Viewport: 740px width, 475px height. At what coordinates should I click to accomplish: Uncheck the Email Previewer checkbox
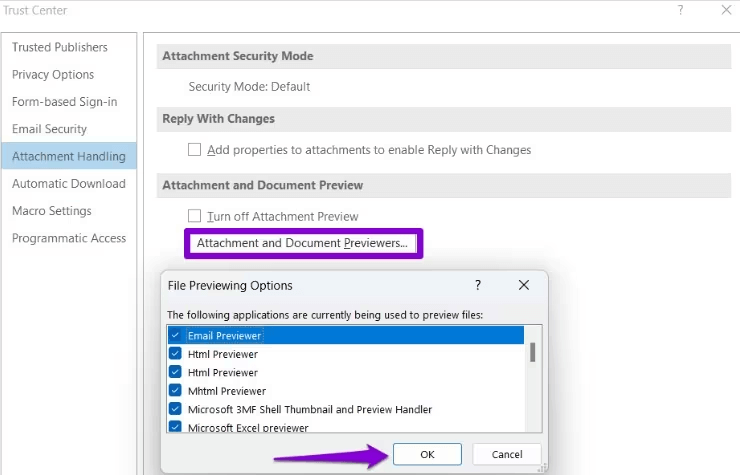click(176, 336)
